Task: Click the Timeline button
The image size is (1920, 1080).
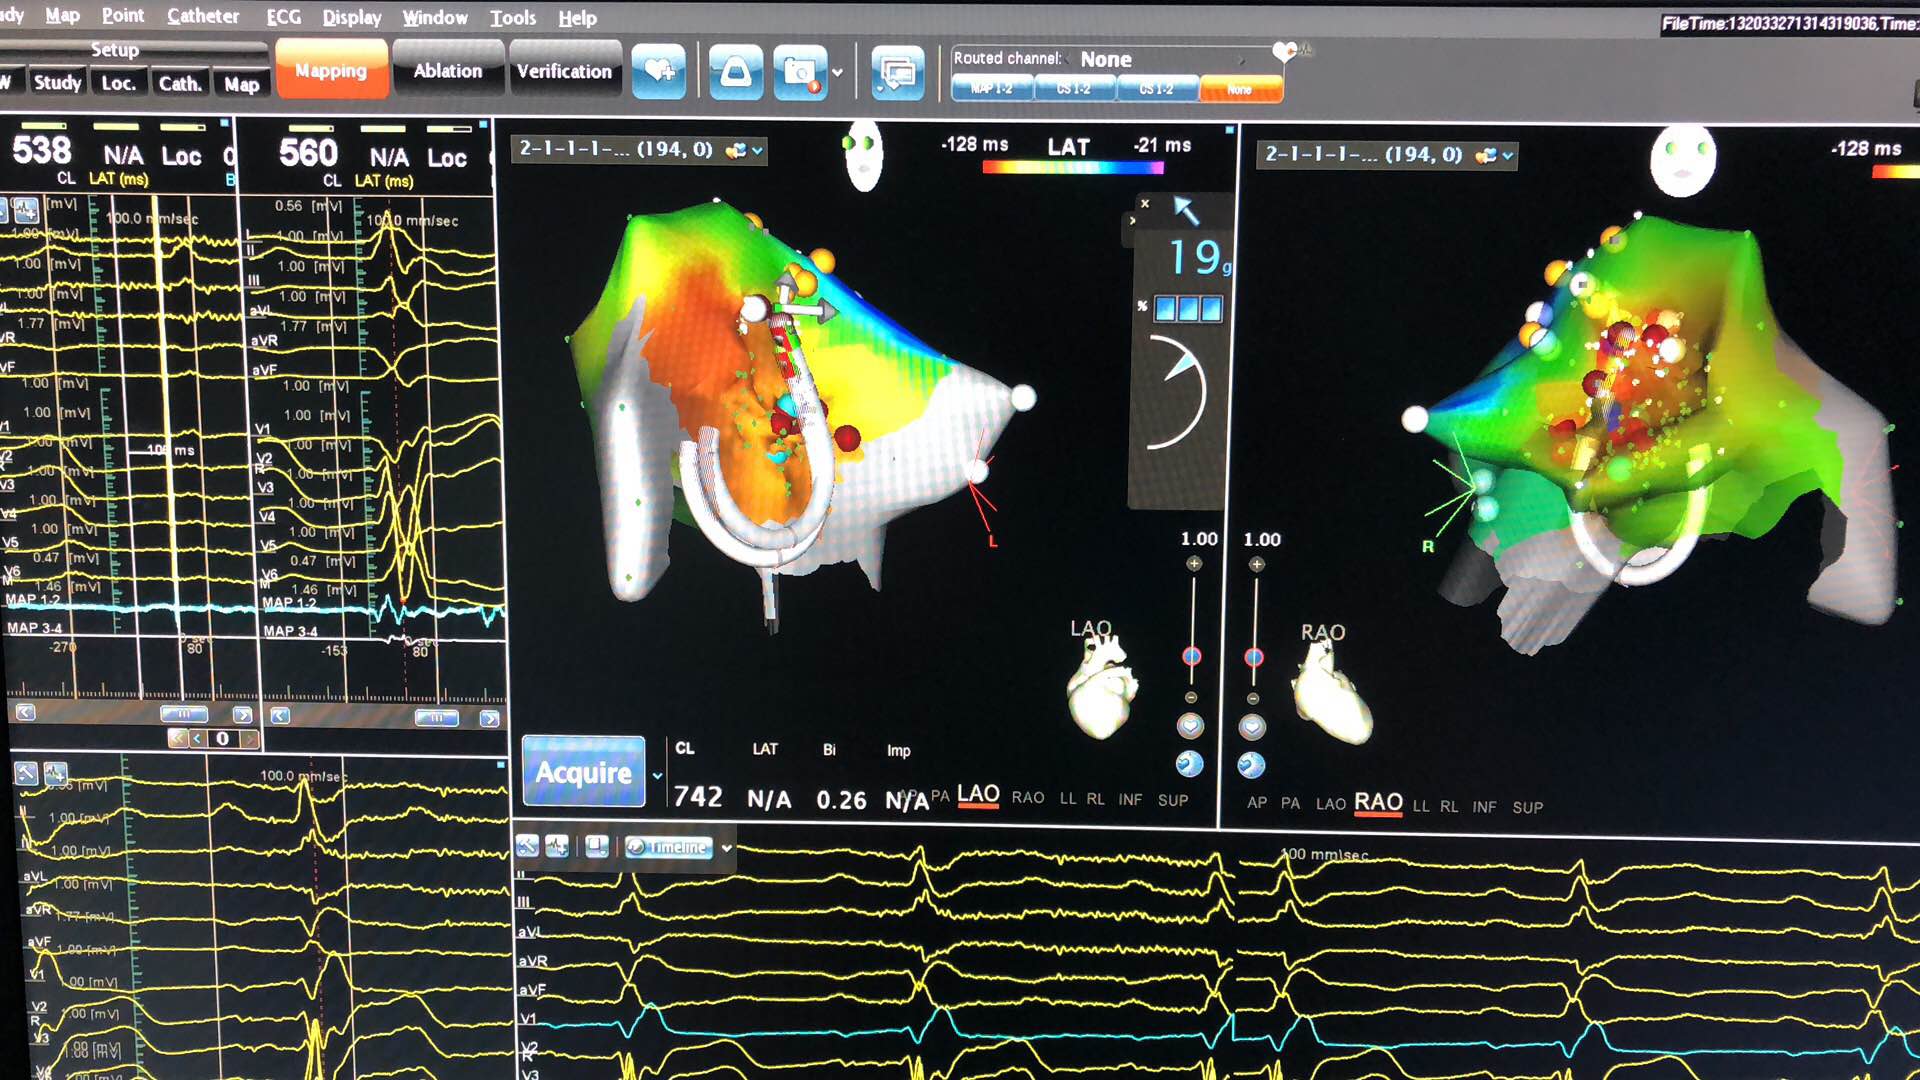Action: (x=668, y=847)
